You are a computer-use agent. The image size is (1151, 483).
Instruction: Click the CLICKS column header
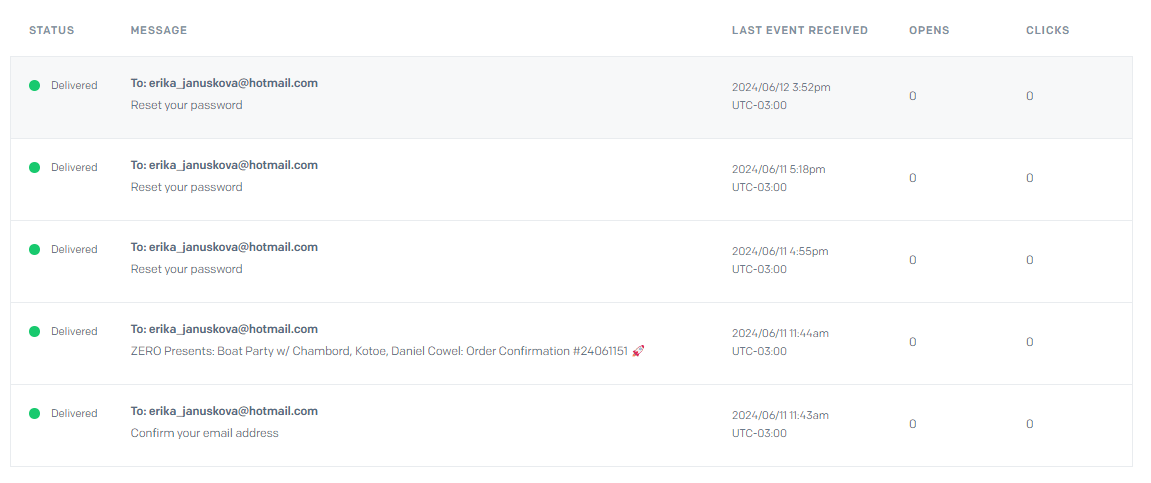1047,30
